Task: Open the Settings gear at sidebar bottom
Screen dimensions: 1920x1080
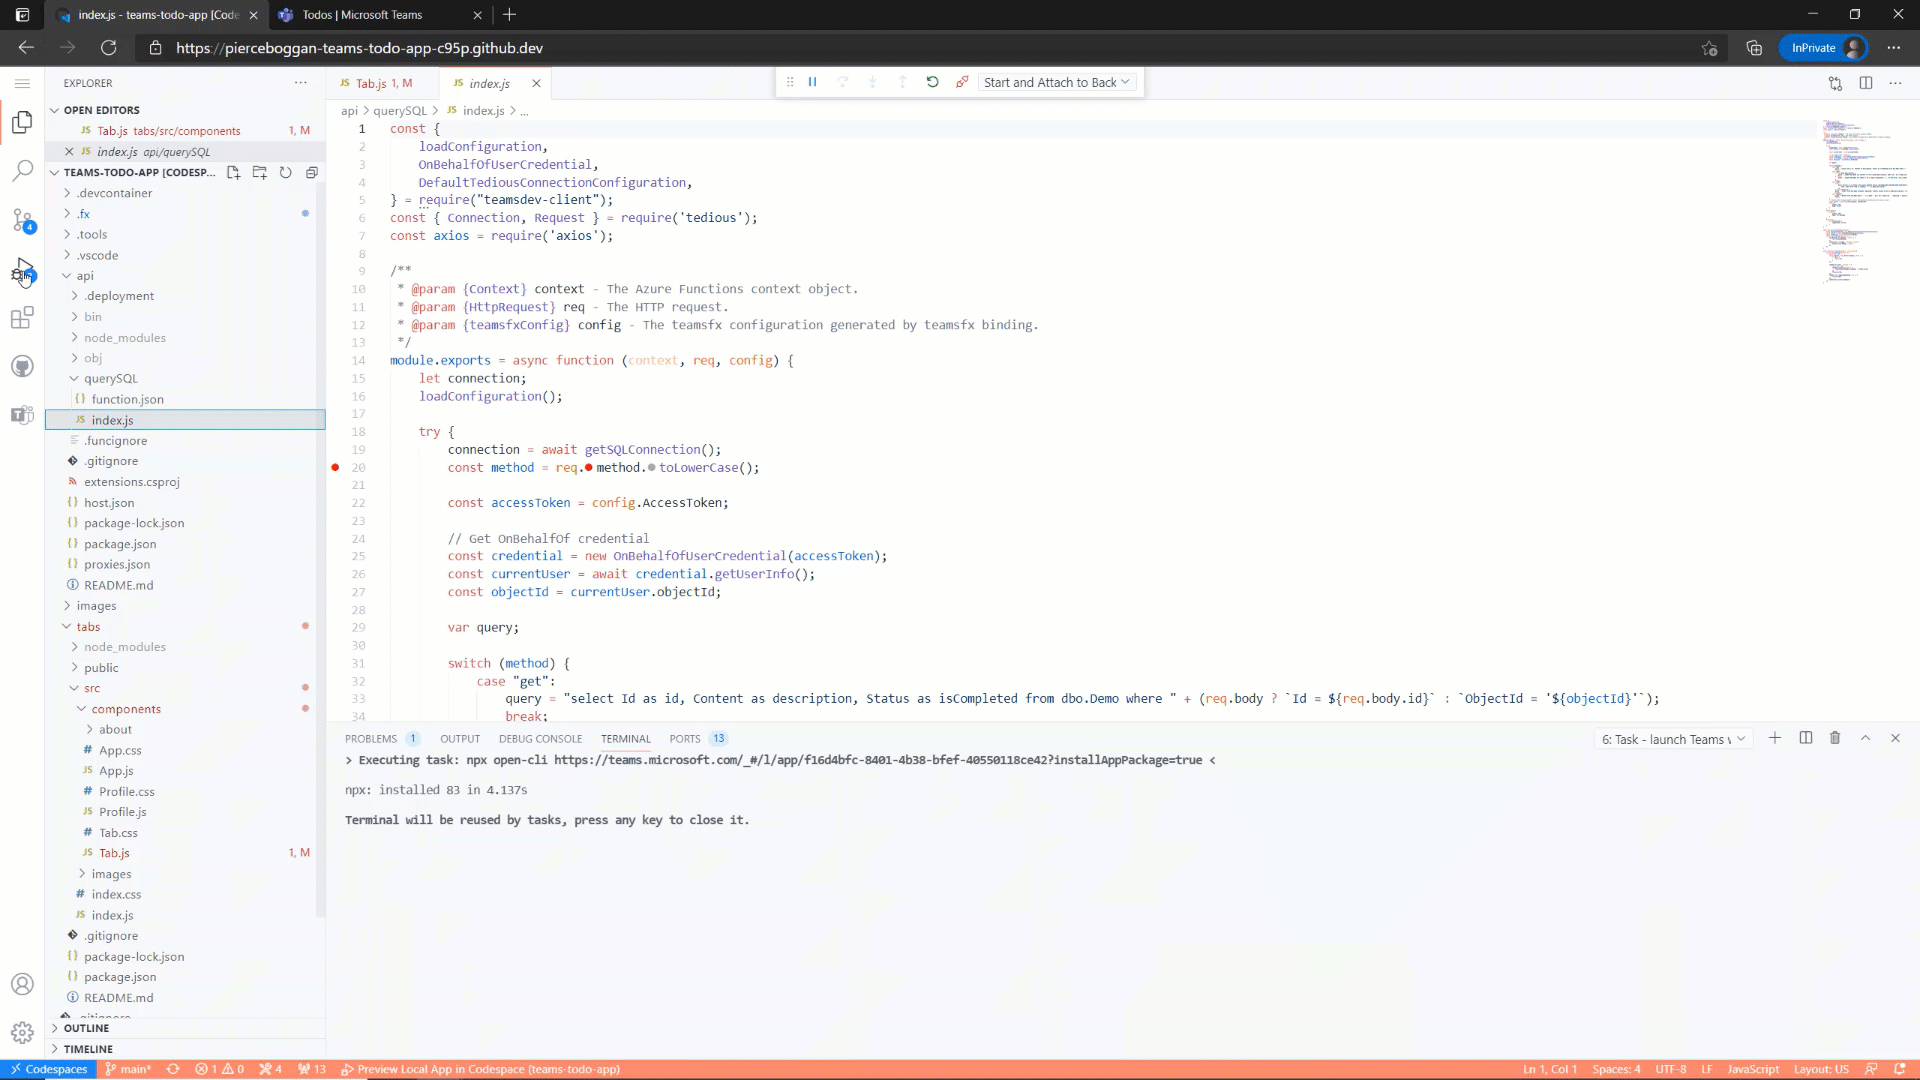Action: coord(23,1033)
